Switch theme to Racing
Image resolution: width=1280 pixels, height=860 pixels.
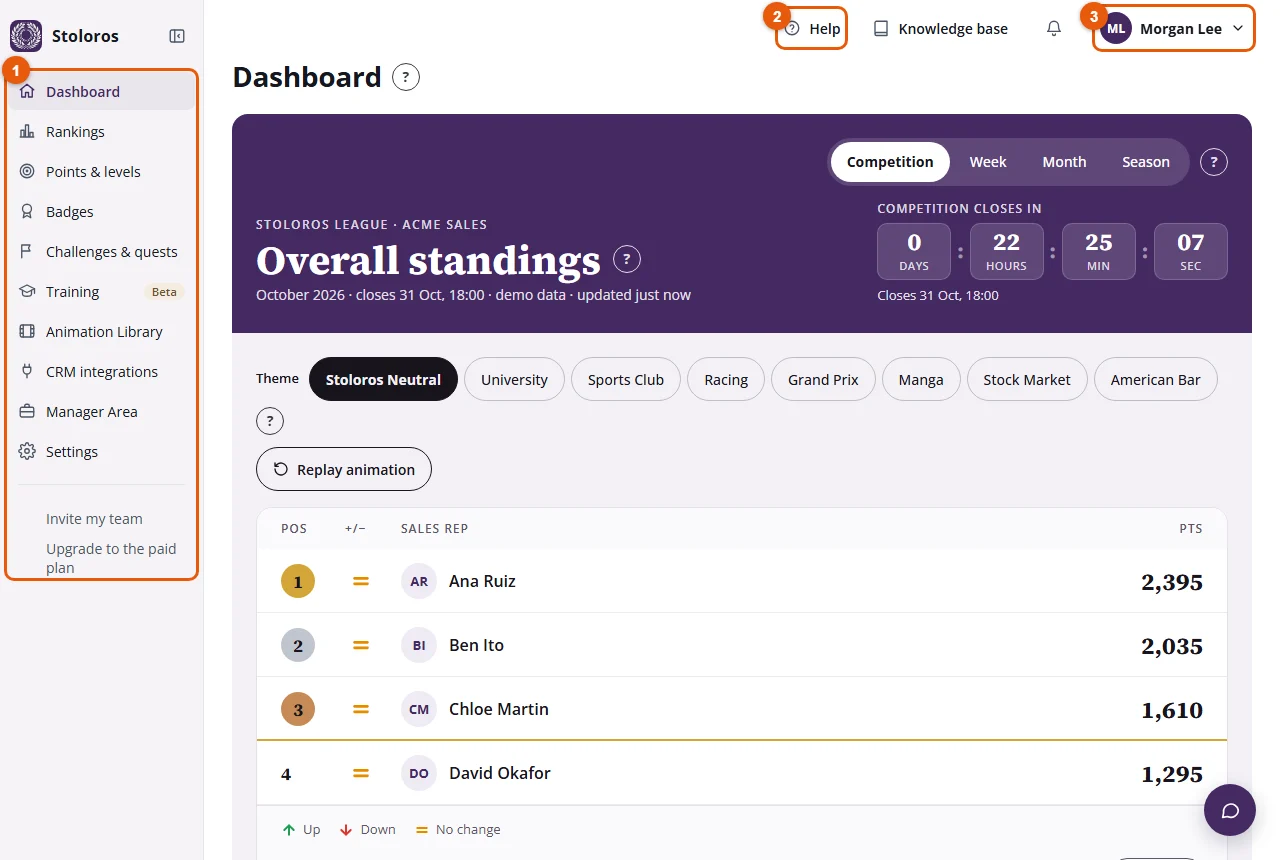726,379
